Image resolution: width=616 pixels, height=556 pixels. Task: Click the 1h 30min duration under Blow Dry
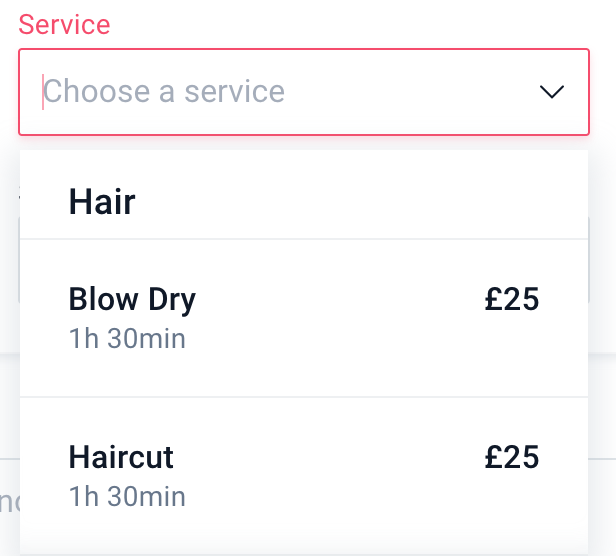point(127,339)
